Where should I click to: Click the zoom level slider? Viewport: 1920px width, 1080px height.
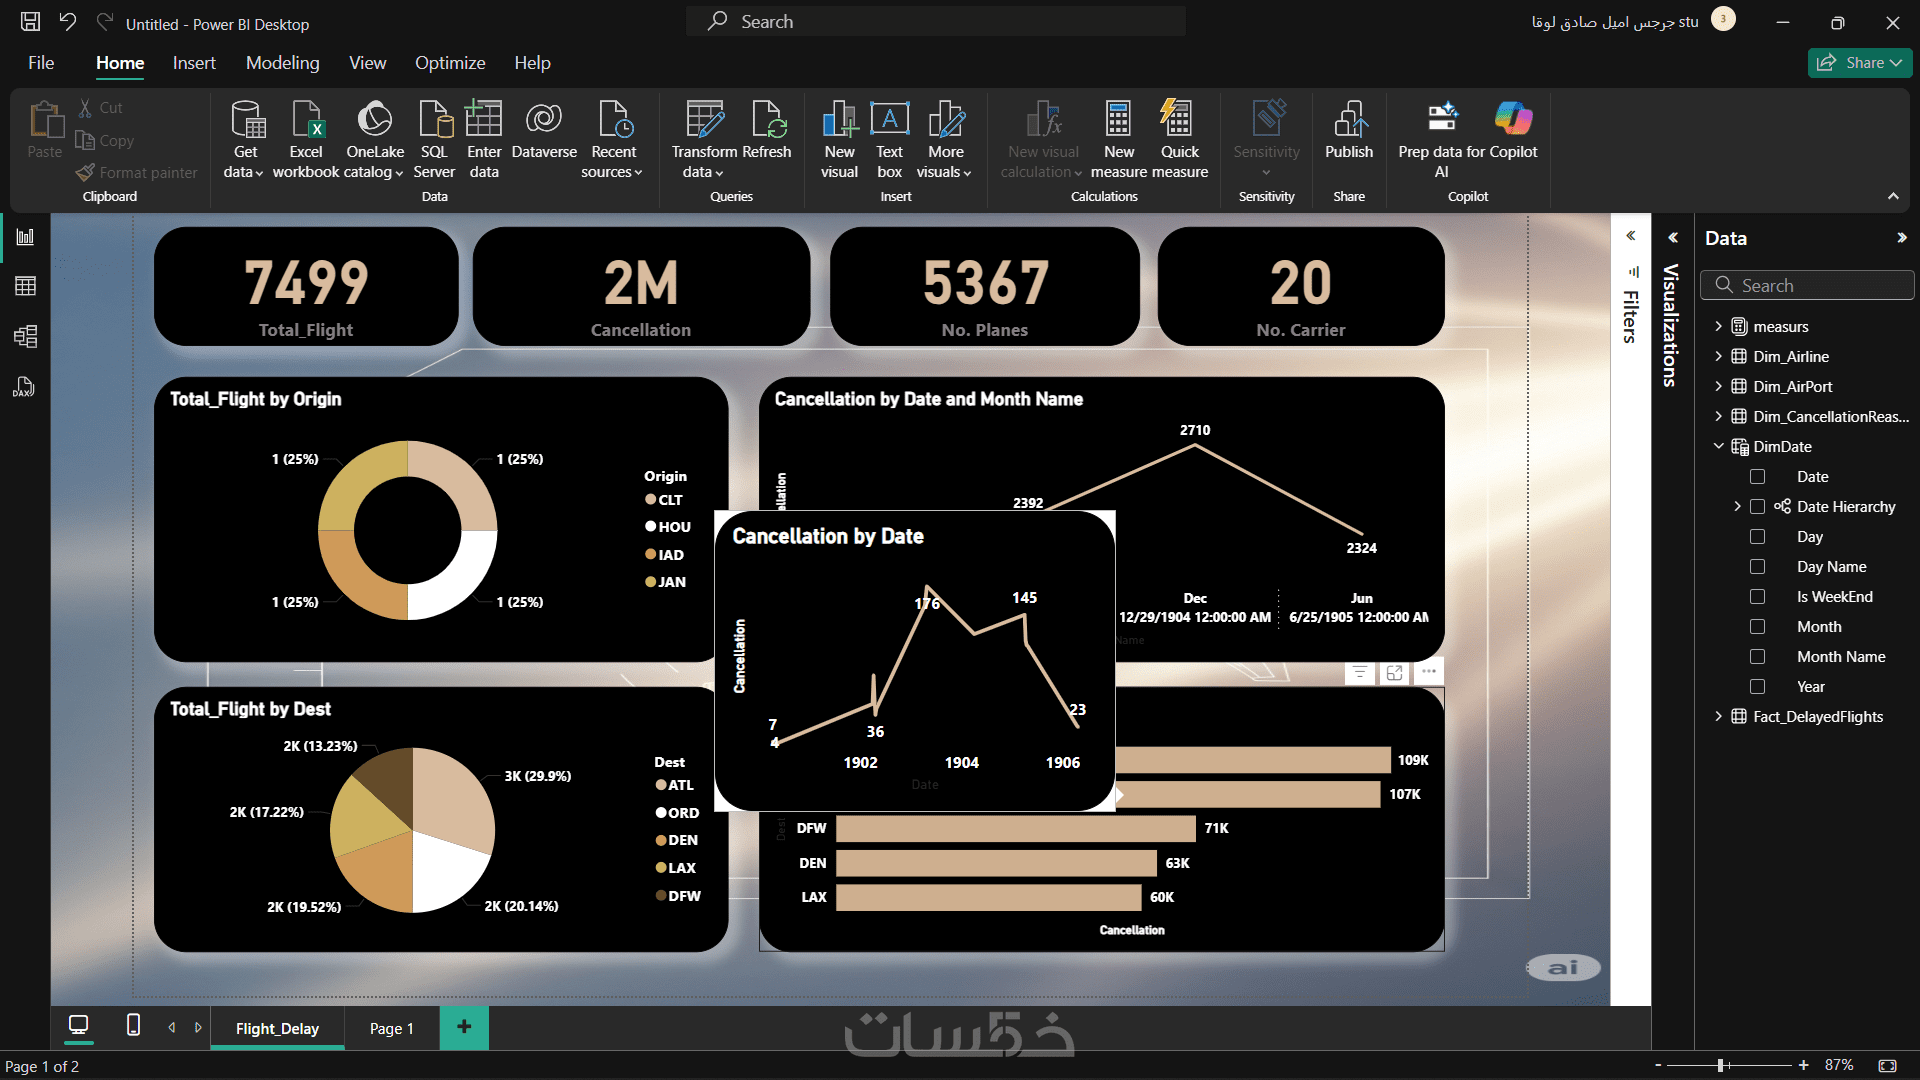(1721, 1066)
